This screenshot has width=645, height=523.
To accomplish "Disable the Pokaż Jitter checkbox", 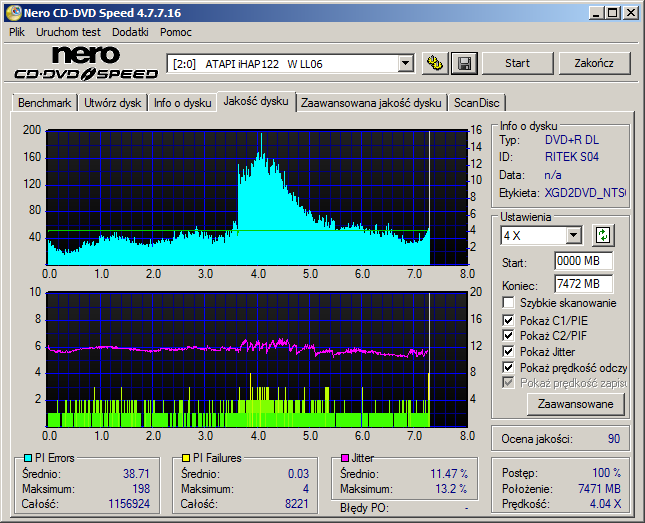I will point(508,351).
